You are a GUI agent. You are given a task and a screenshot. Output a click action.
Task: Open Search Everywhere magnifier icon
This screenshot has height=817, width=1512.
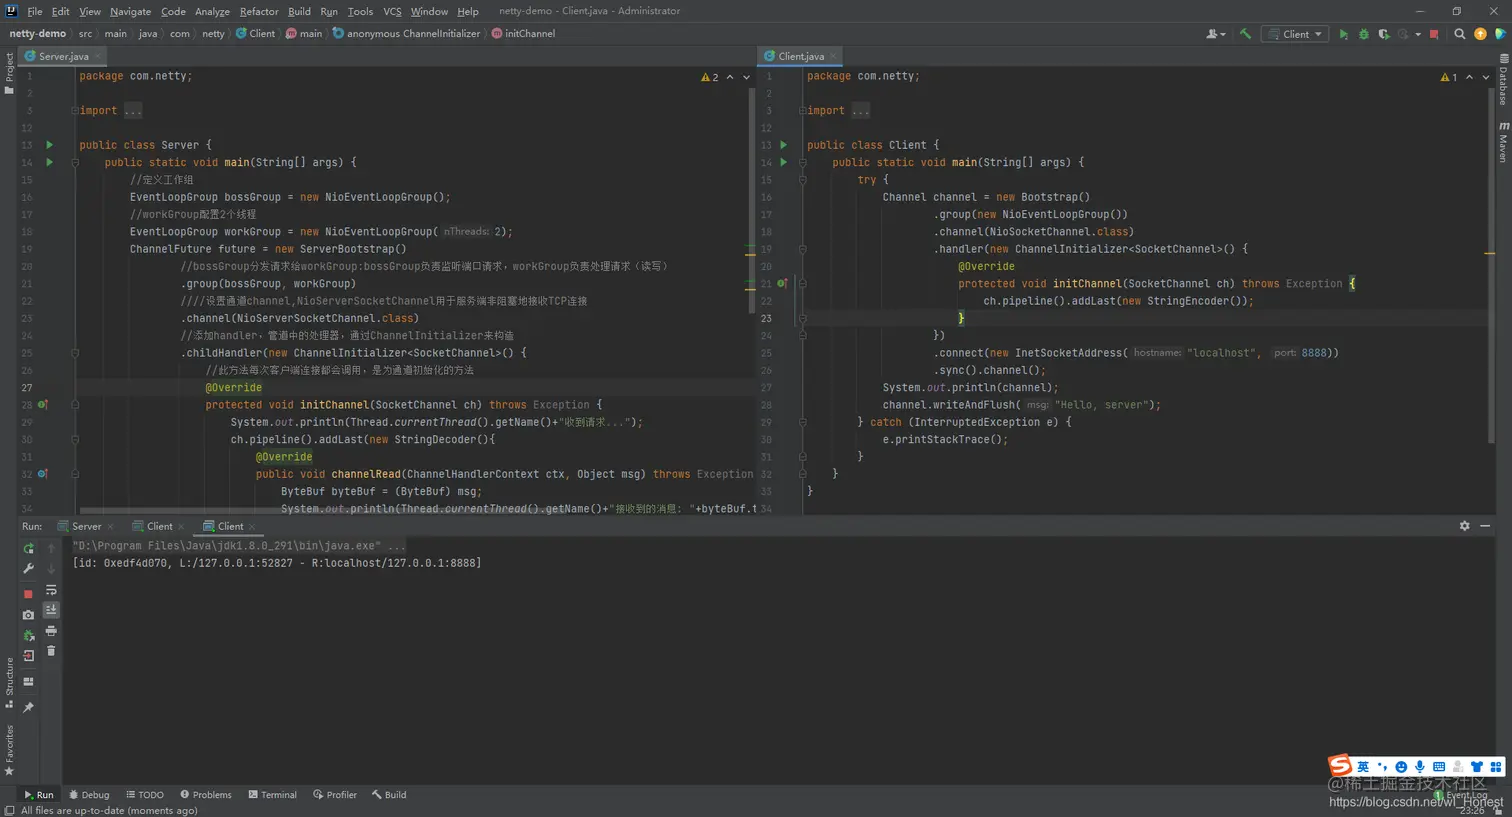(x=1459, y=34)
